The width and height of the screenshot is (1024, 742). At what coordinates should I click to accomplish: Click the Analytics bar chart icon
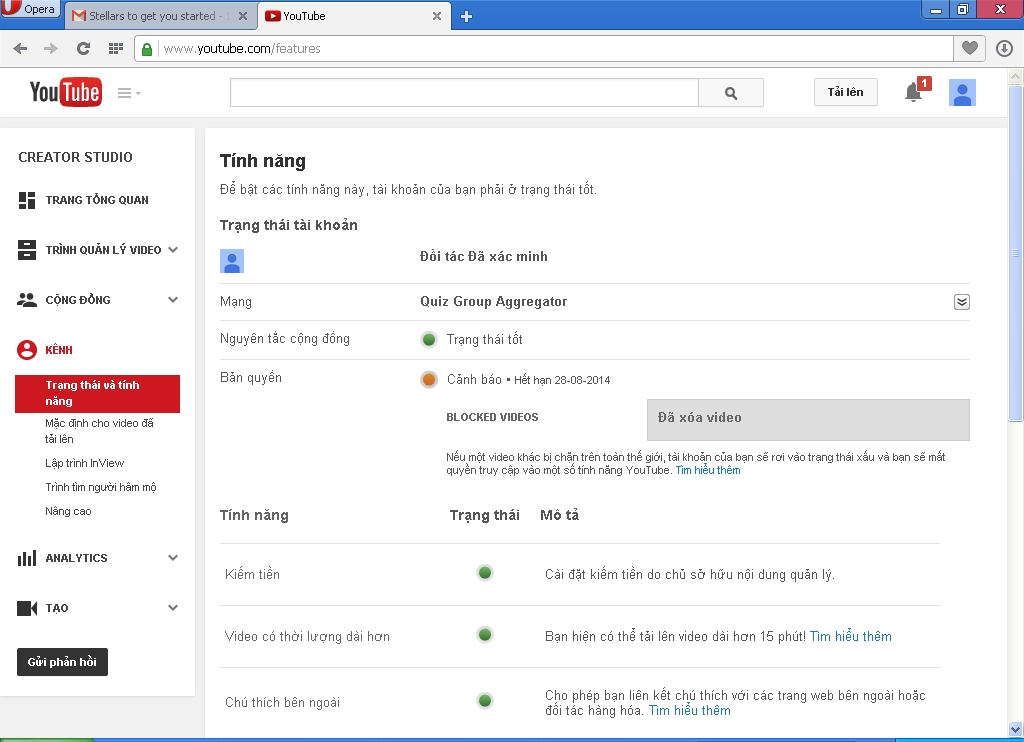point(27,558)
